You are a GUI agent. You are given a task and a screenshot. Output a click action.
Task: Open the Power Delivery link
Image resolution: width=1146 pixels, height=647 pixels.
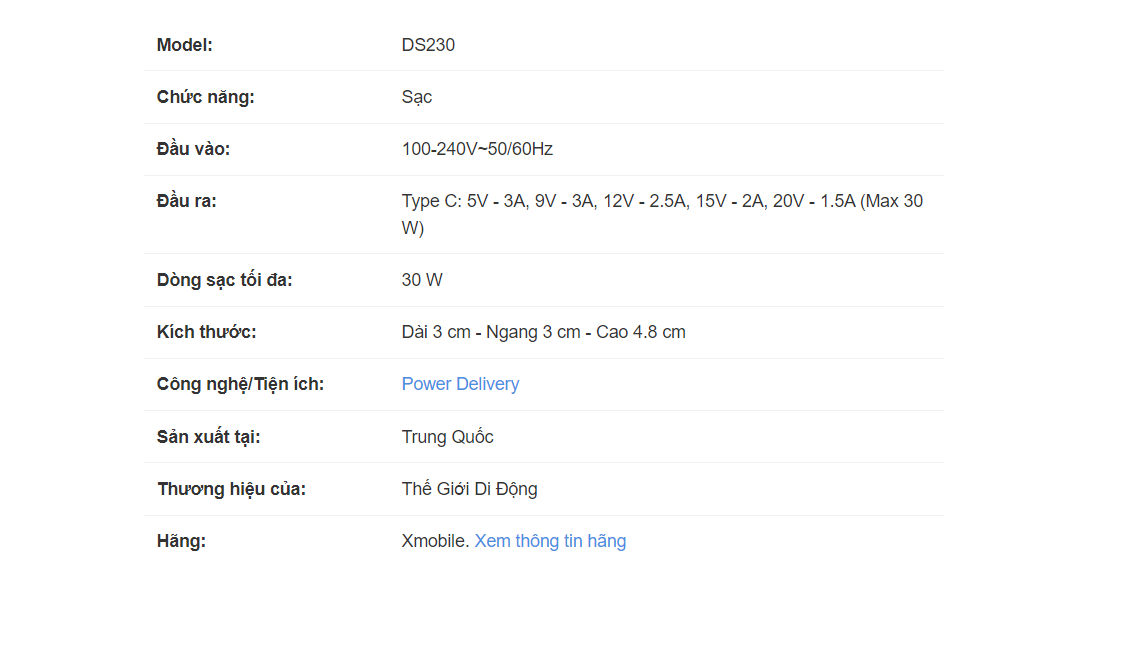(460, 384)
